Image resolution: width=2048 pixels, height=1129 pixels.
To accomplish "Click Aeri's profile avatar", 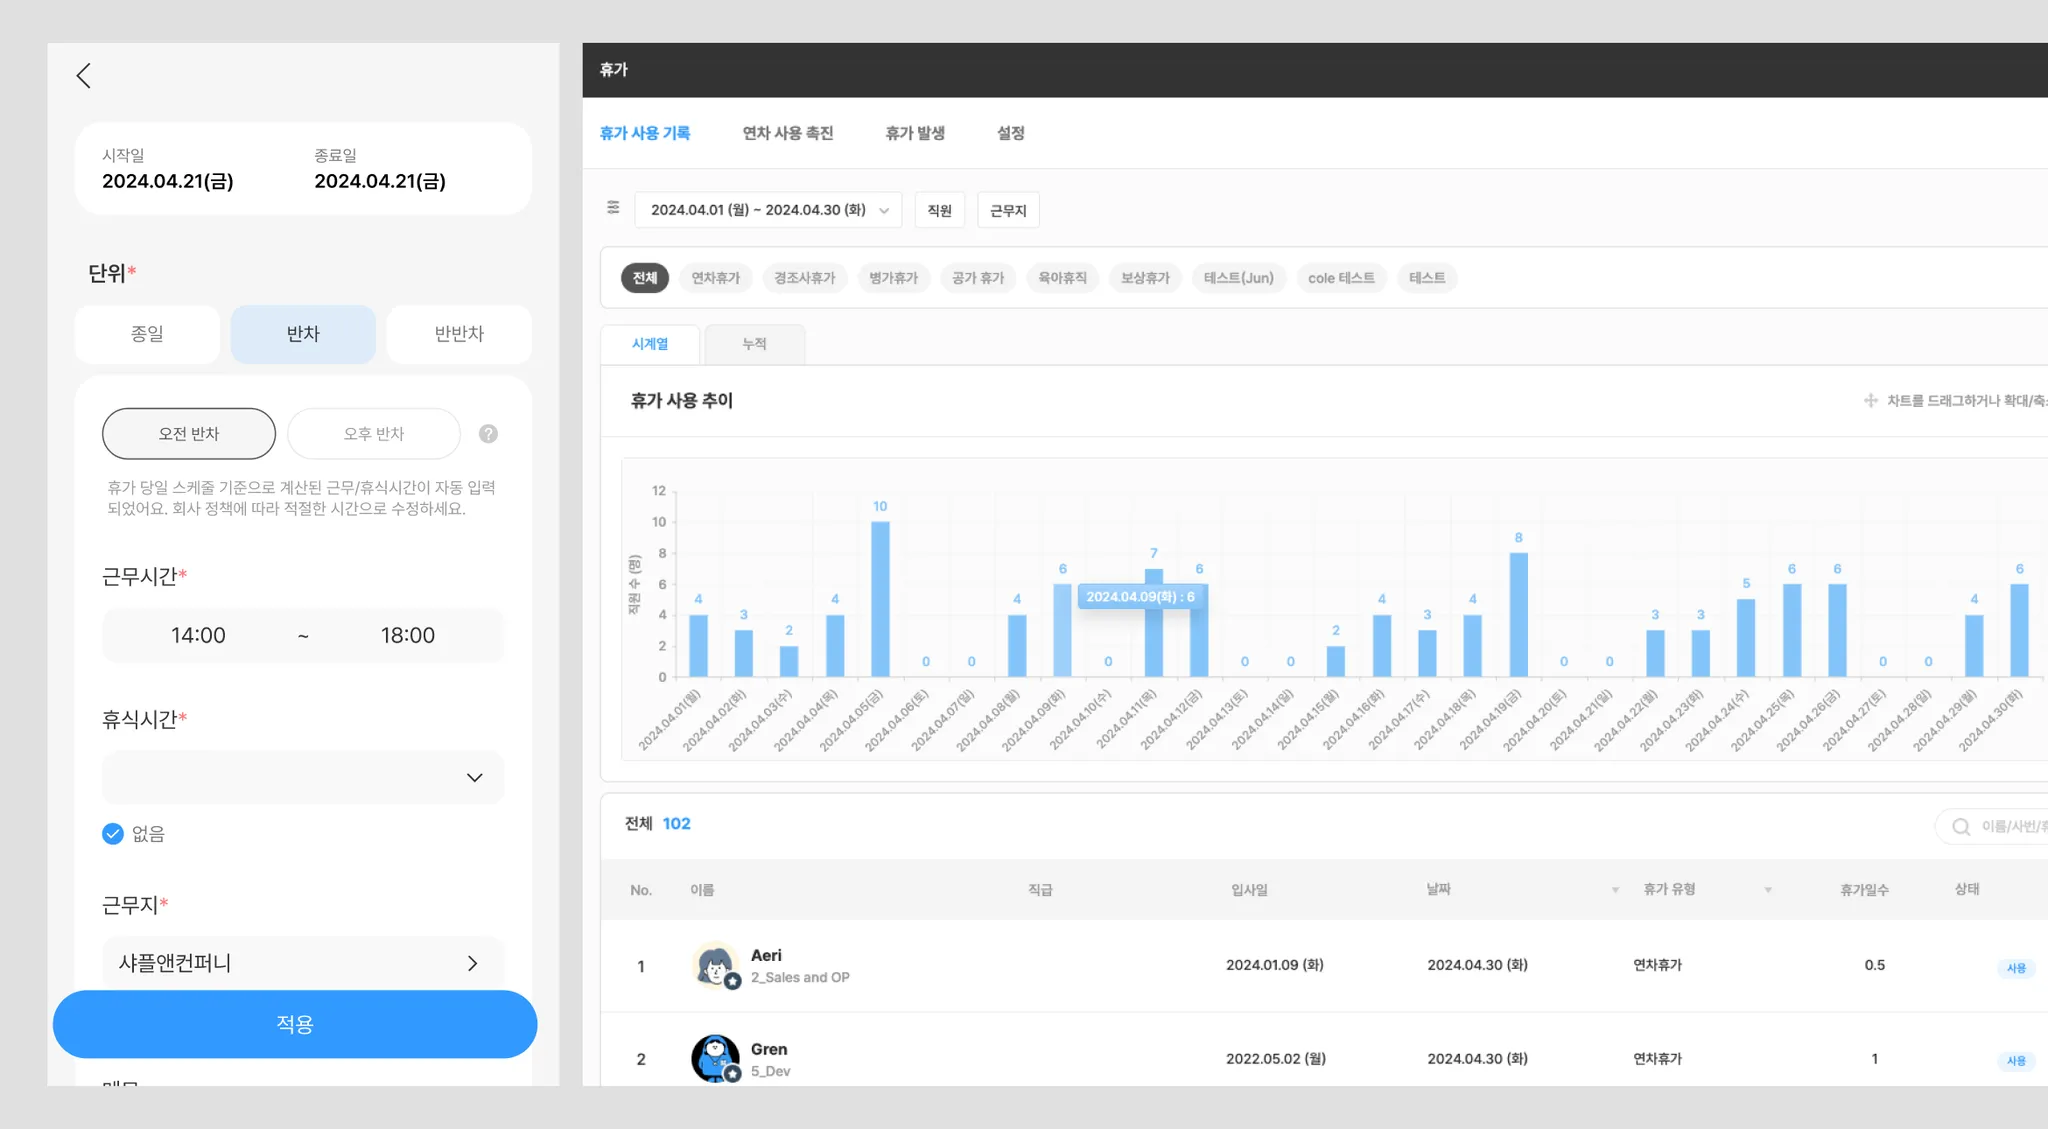I will [715, 965].
